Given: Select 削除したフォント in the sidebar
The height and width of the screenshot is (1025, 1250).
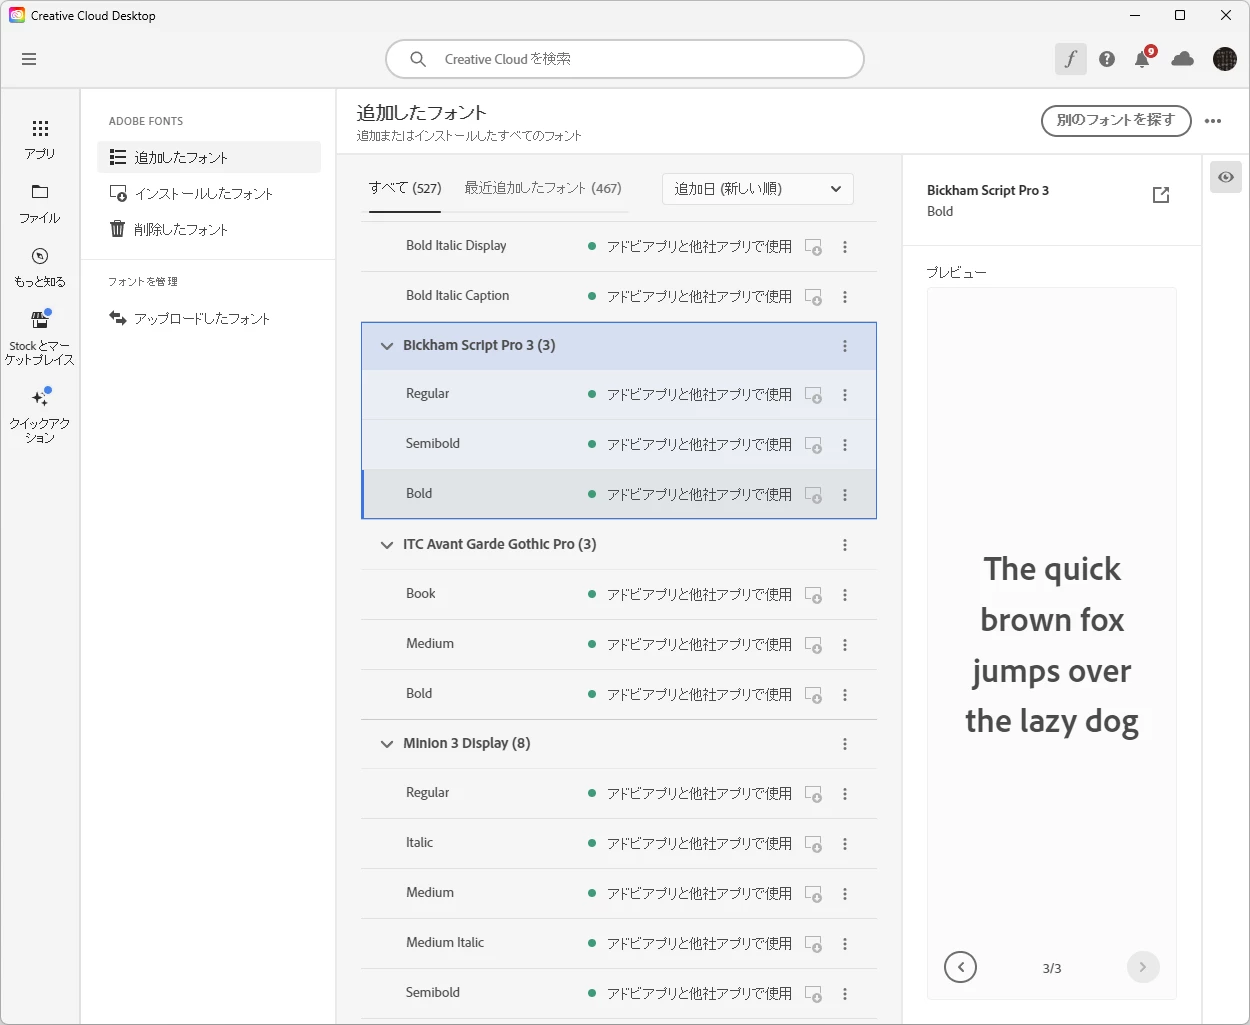Looking at the screenshot, I should point(209,229).
